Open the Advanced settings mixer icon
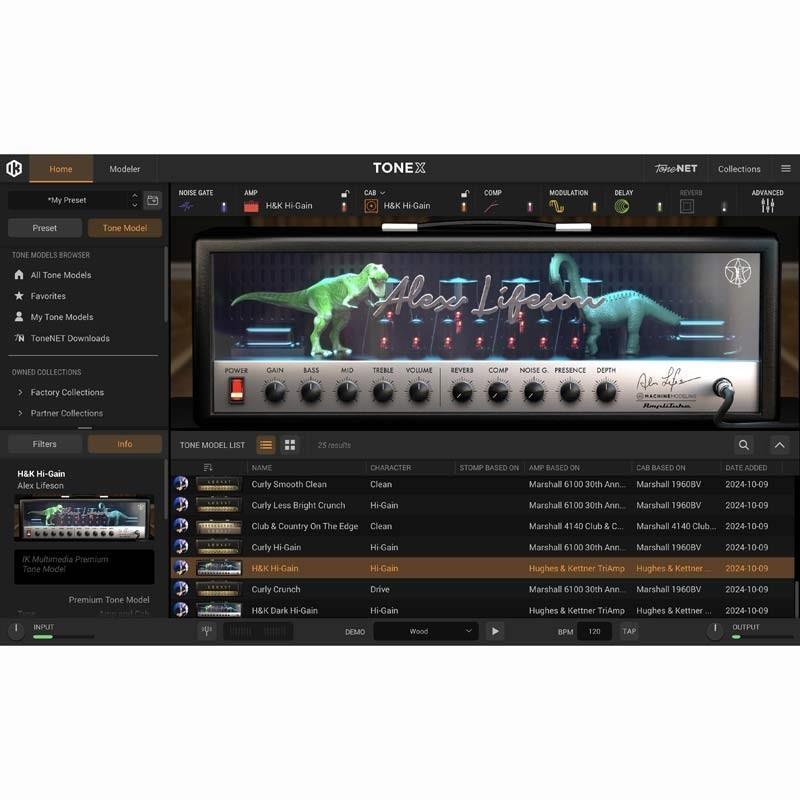The width and height of the screenshot is (800, 800). tap(767, 206)
